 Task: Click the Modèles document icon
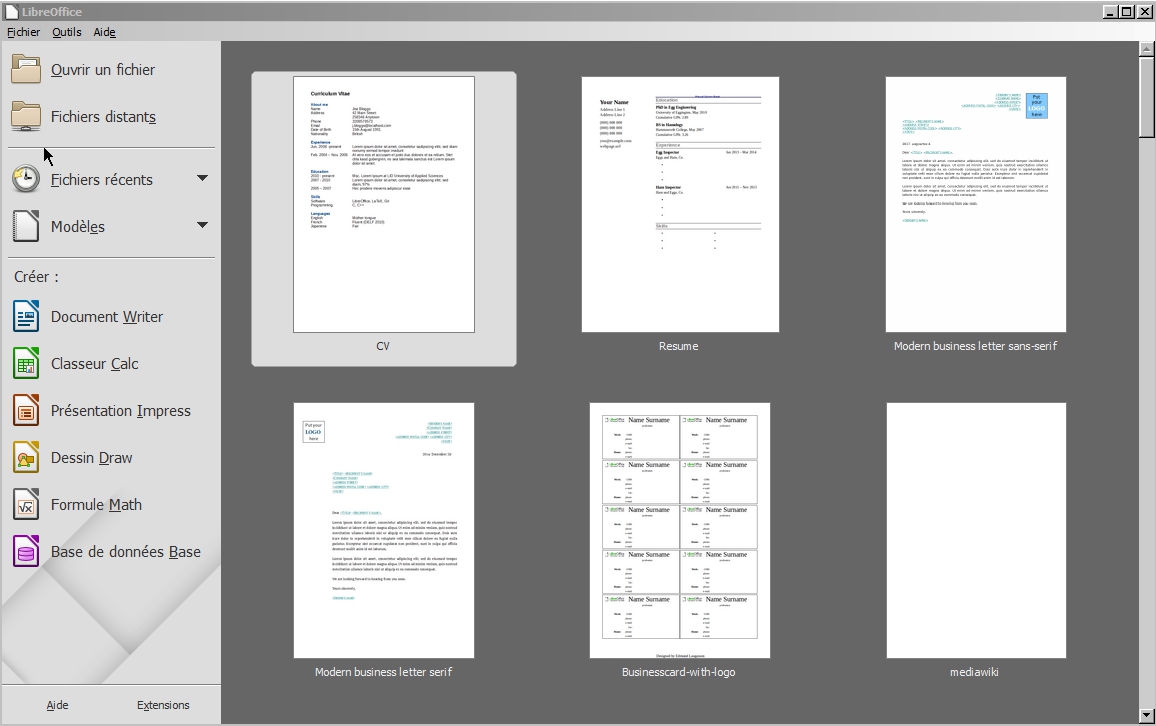(x=26, y=226)
